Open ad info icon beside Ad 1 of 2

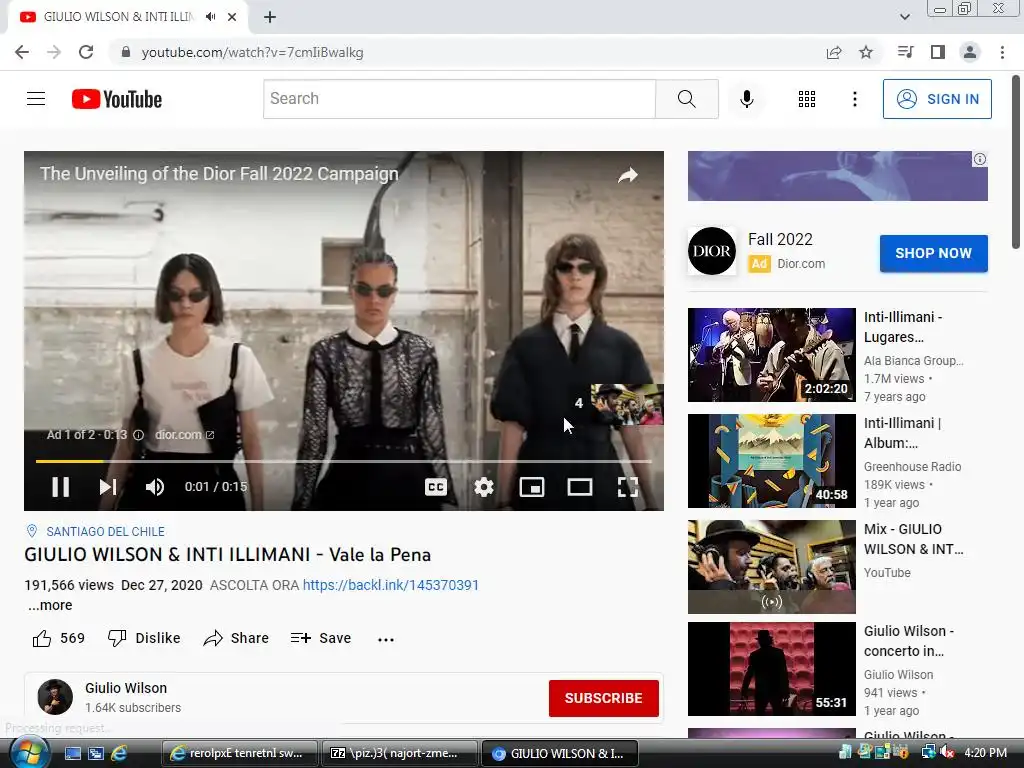[x=138, y=435]
